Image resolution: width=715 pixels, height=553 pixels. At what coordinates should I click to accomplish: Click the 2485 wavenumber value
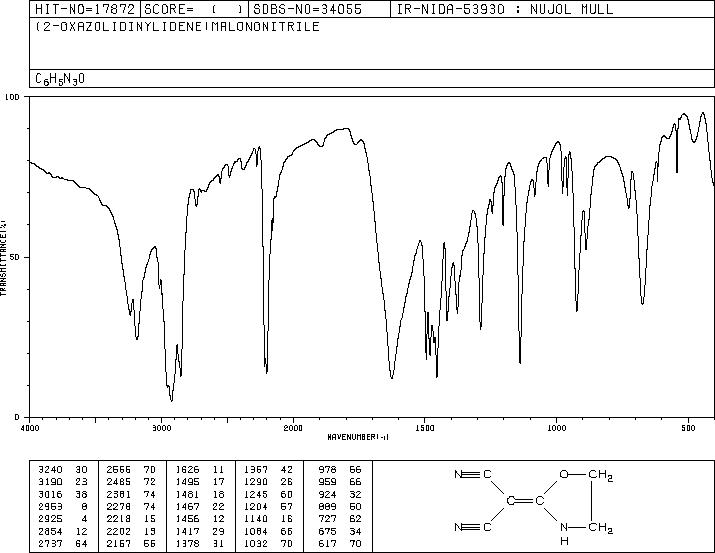119,482
